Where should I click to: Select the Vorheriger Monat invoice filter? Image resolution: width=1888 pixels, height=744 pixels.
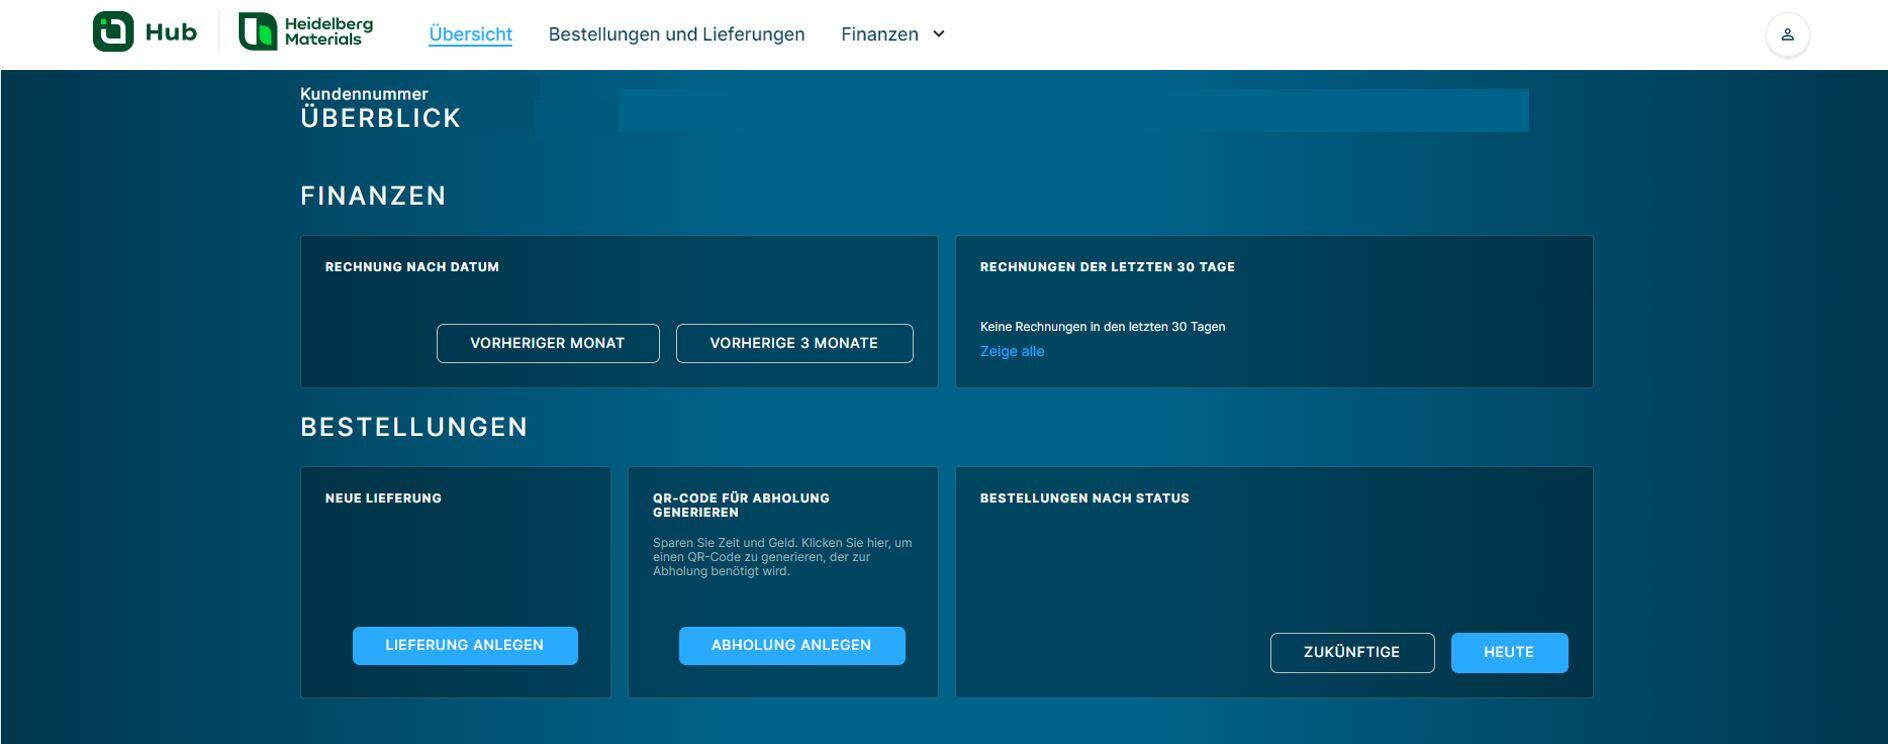pyautogui.click(x=547, y=343)
